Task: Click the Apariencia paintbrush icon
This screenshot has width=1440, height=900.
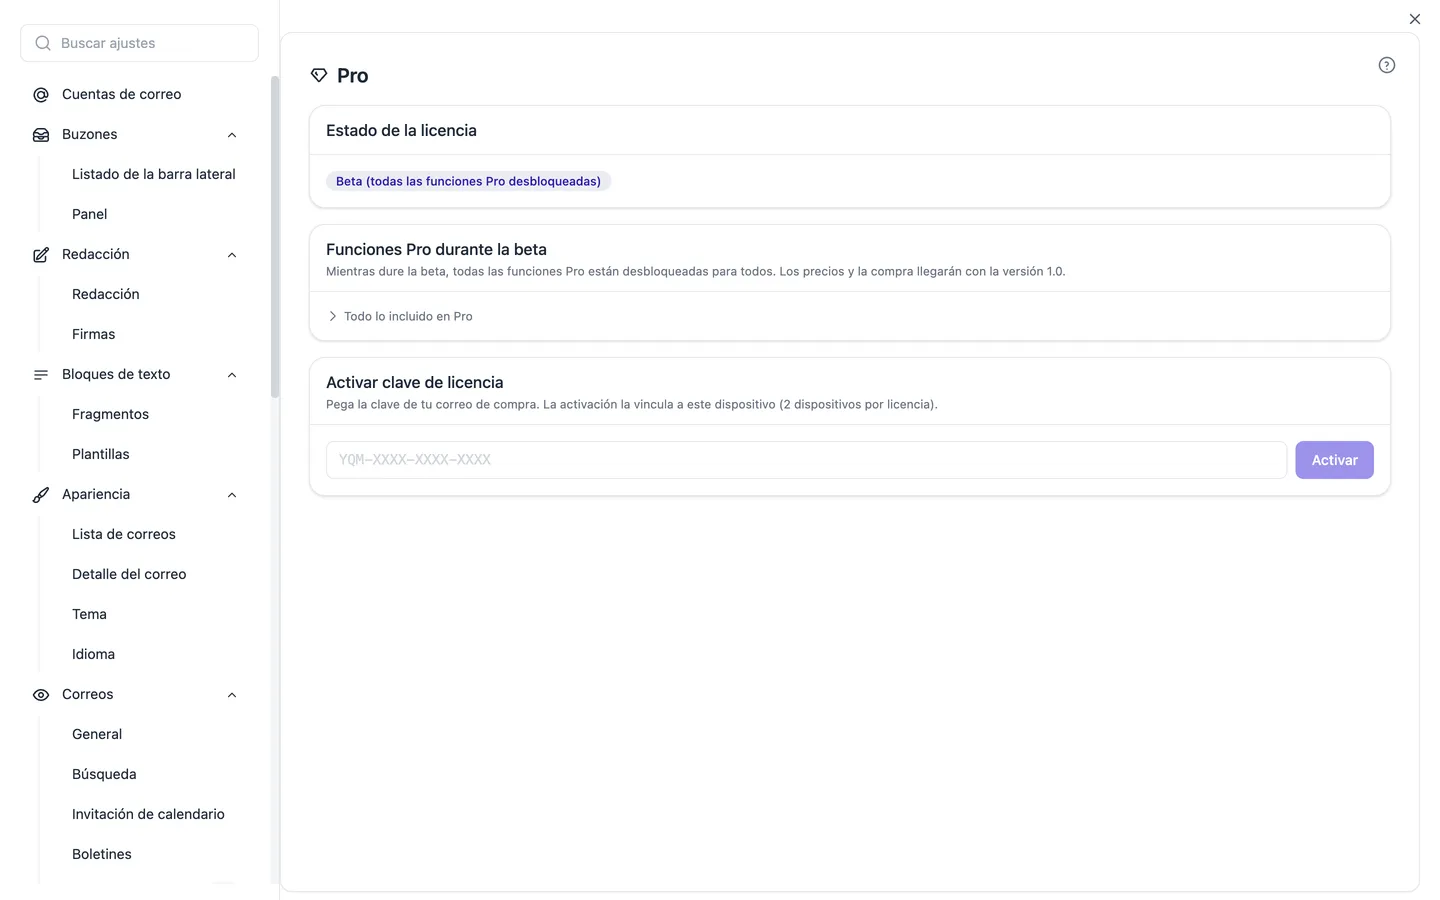Action: point(41,495)
